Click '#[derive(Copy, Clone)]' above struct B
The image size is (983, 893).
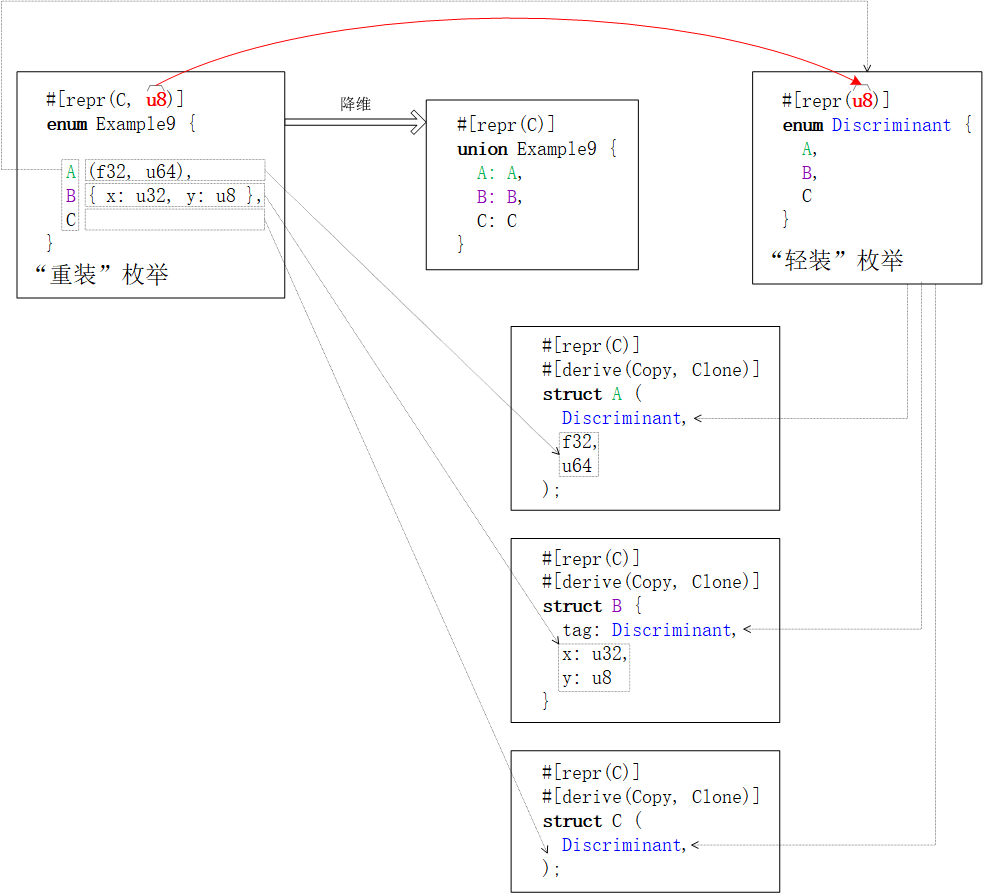(x=651, y=582)
